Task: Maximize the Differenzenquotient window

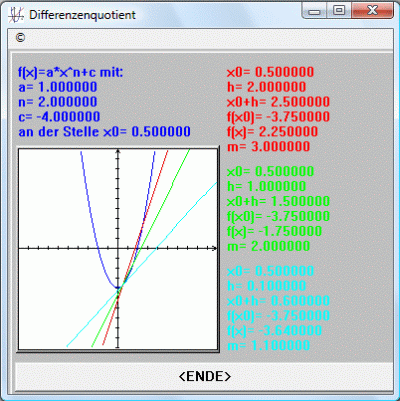Action: pos(339,11)
